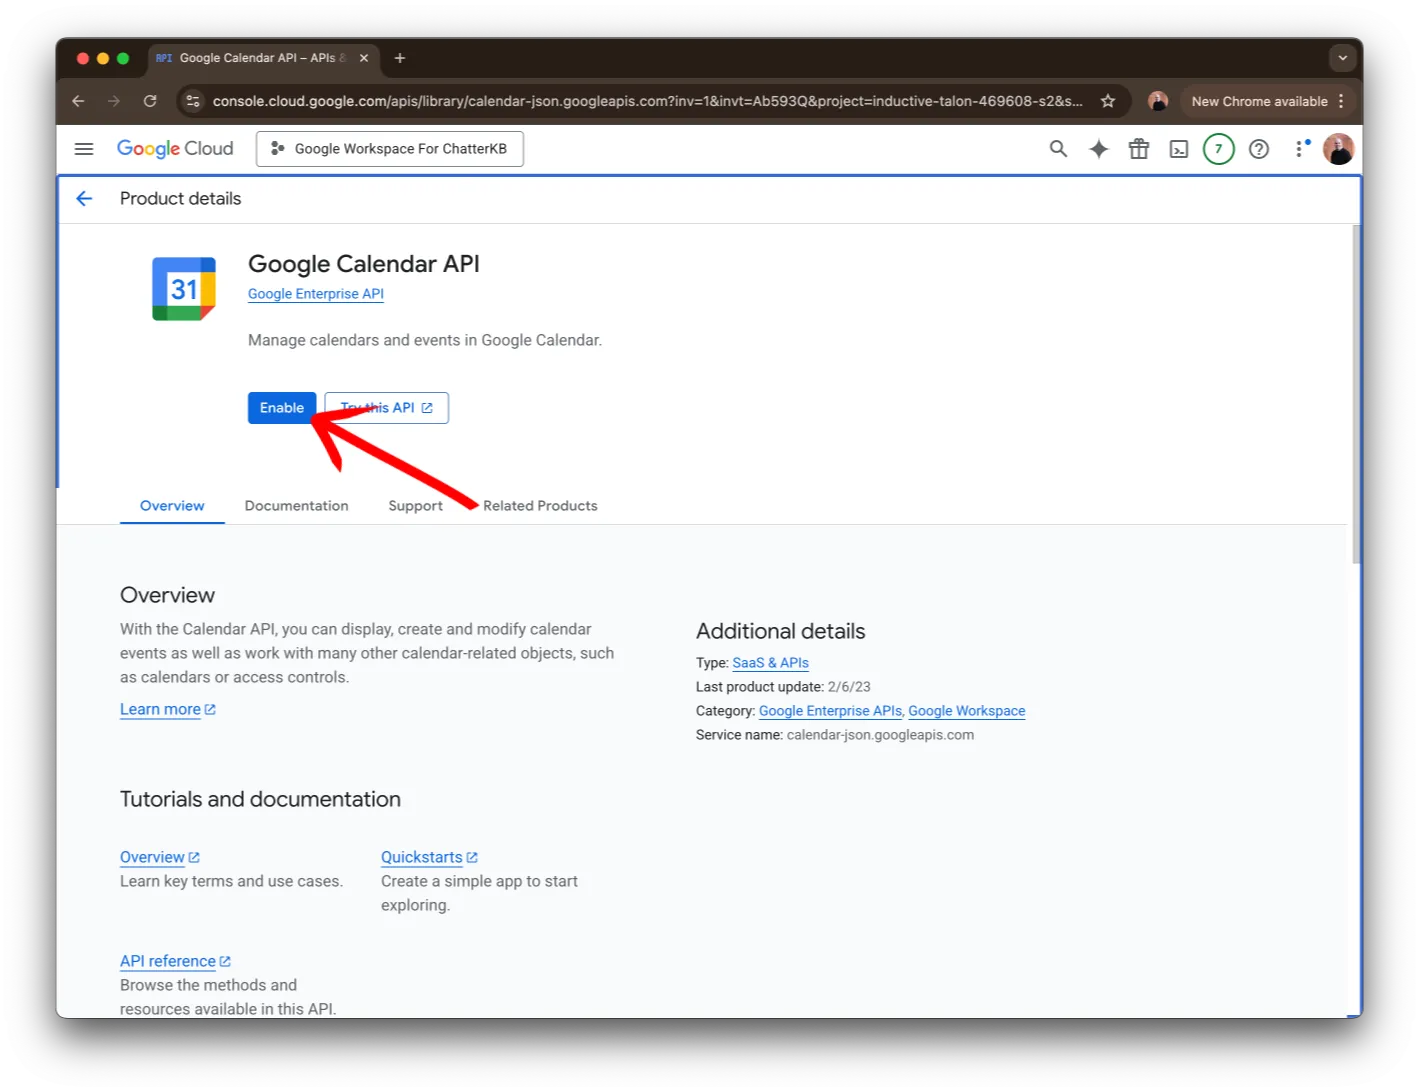Bookmark page with the star icon
Viewport: 1419px width, 1092px height.
pyautogui.click(x=1108, y=101)
